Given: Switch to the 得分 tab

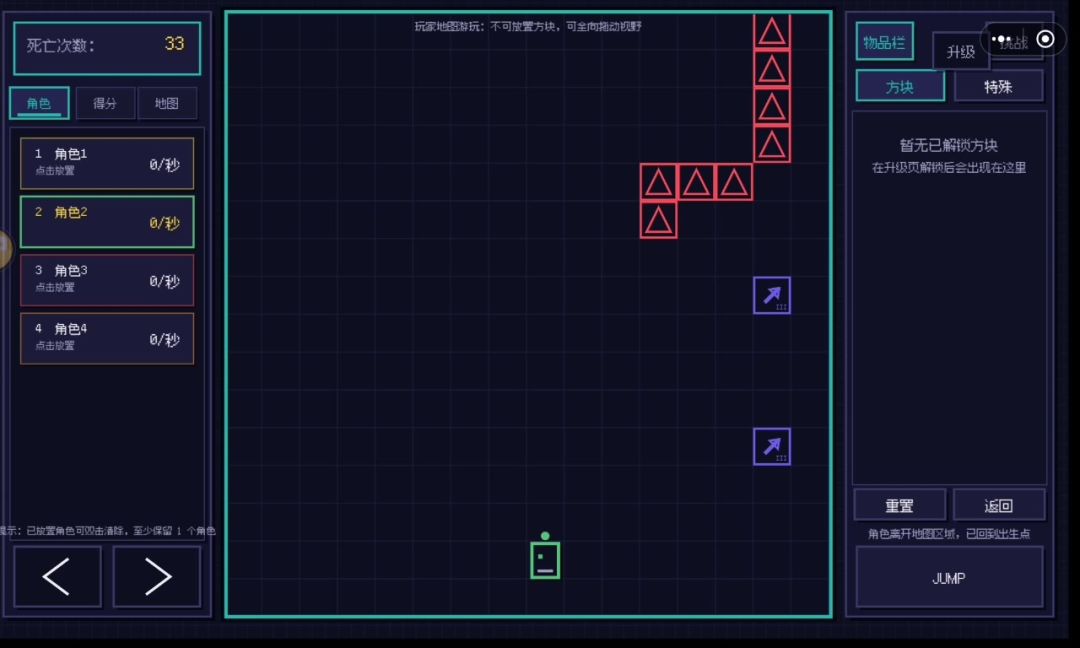Looking at the screenshot, I should click(105, 103).
